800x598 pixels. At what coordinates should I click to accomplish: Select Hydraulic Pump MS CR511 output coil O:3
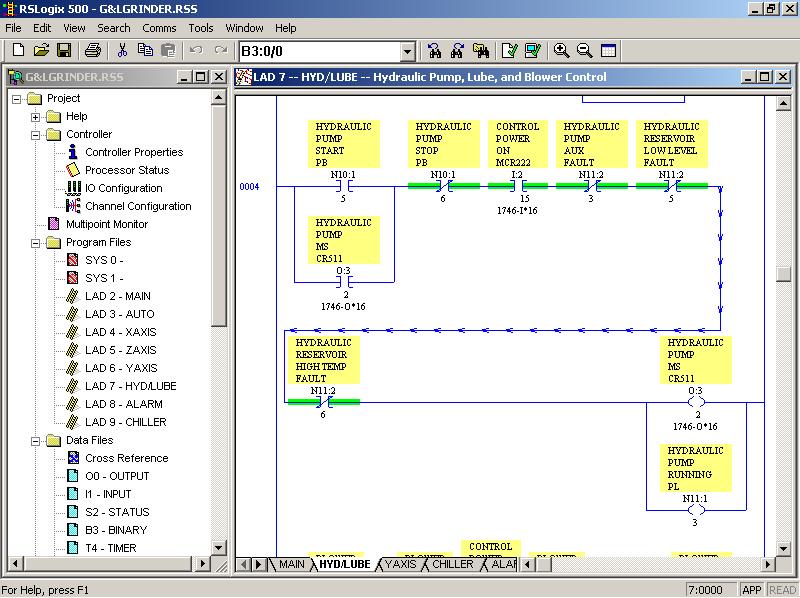[695, 402]
